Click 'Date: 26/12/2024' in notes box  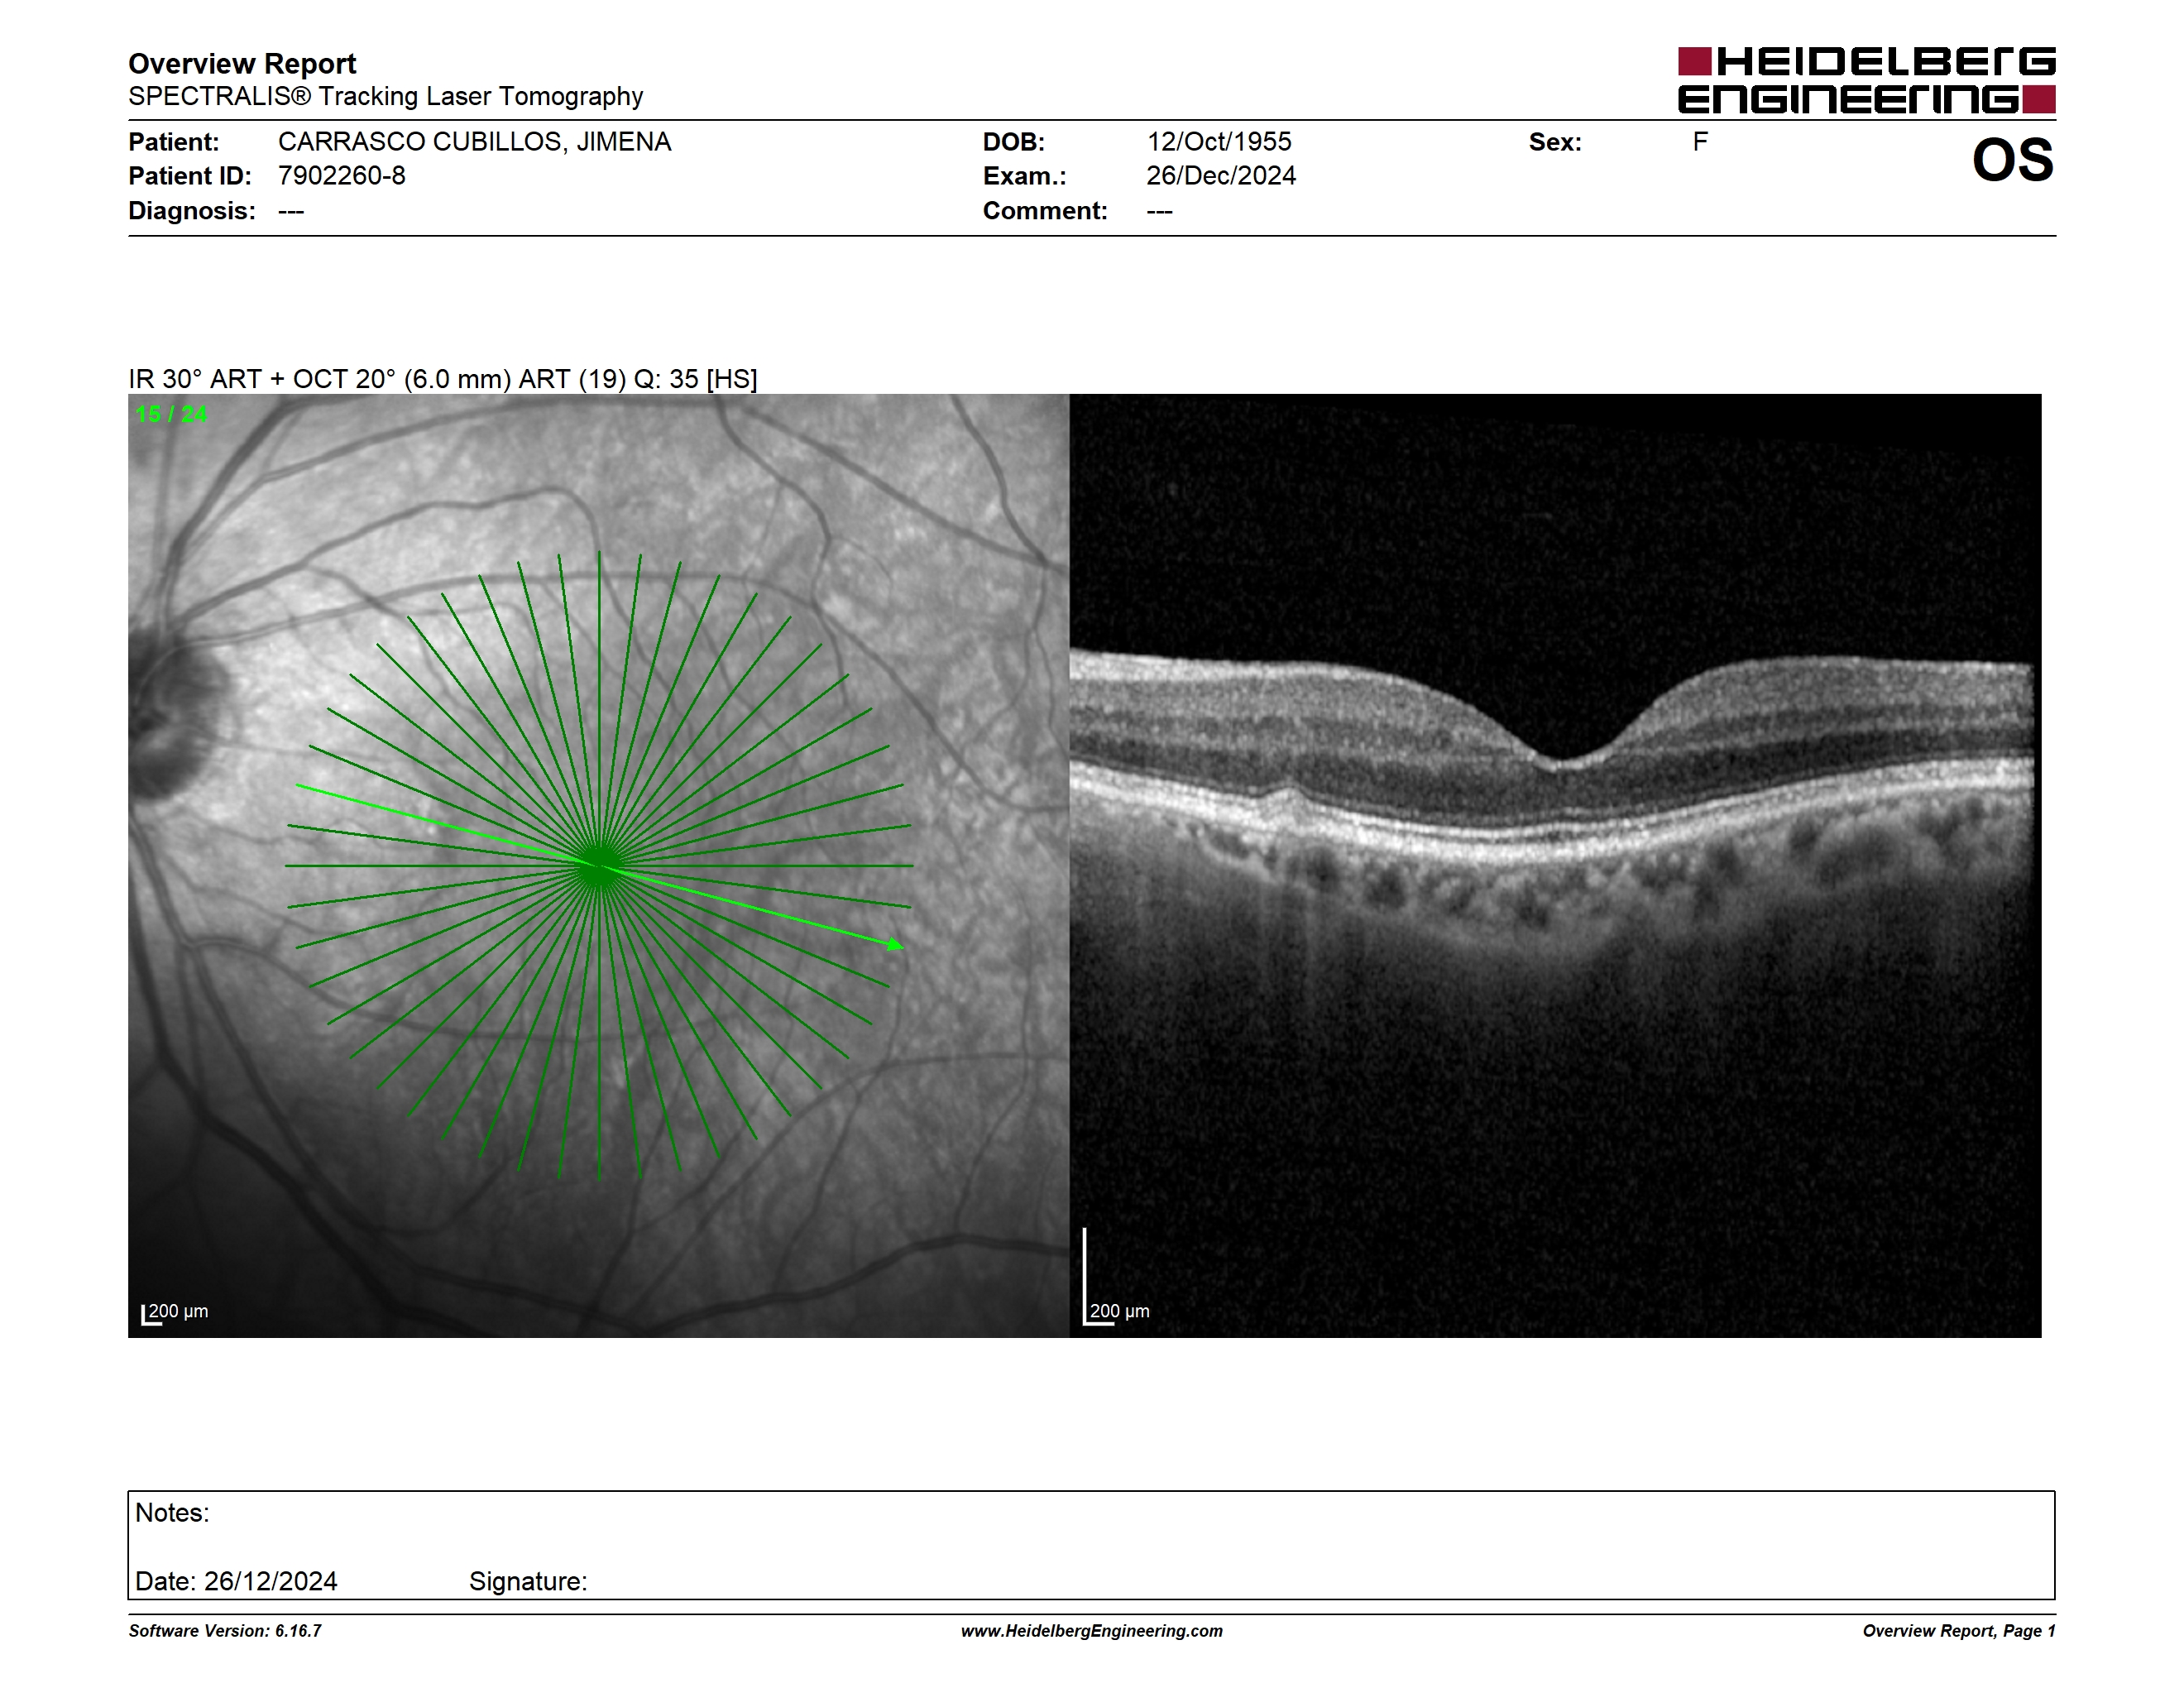[x=236, y=1581]
